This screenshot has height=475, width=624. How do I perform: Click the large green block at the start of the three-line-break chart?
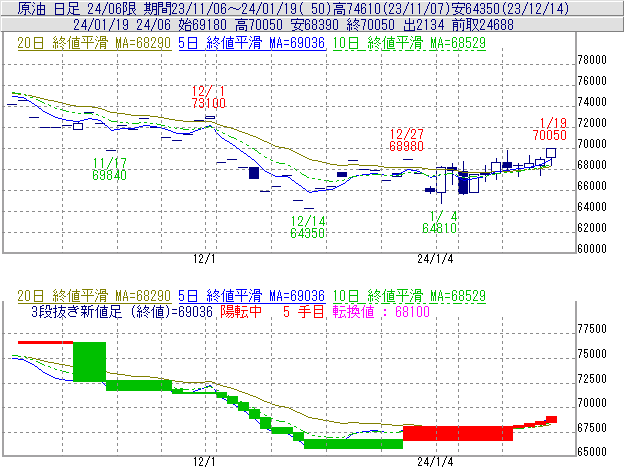(x=90, y=361)
